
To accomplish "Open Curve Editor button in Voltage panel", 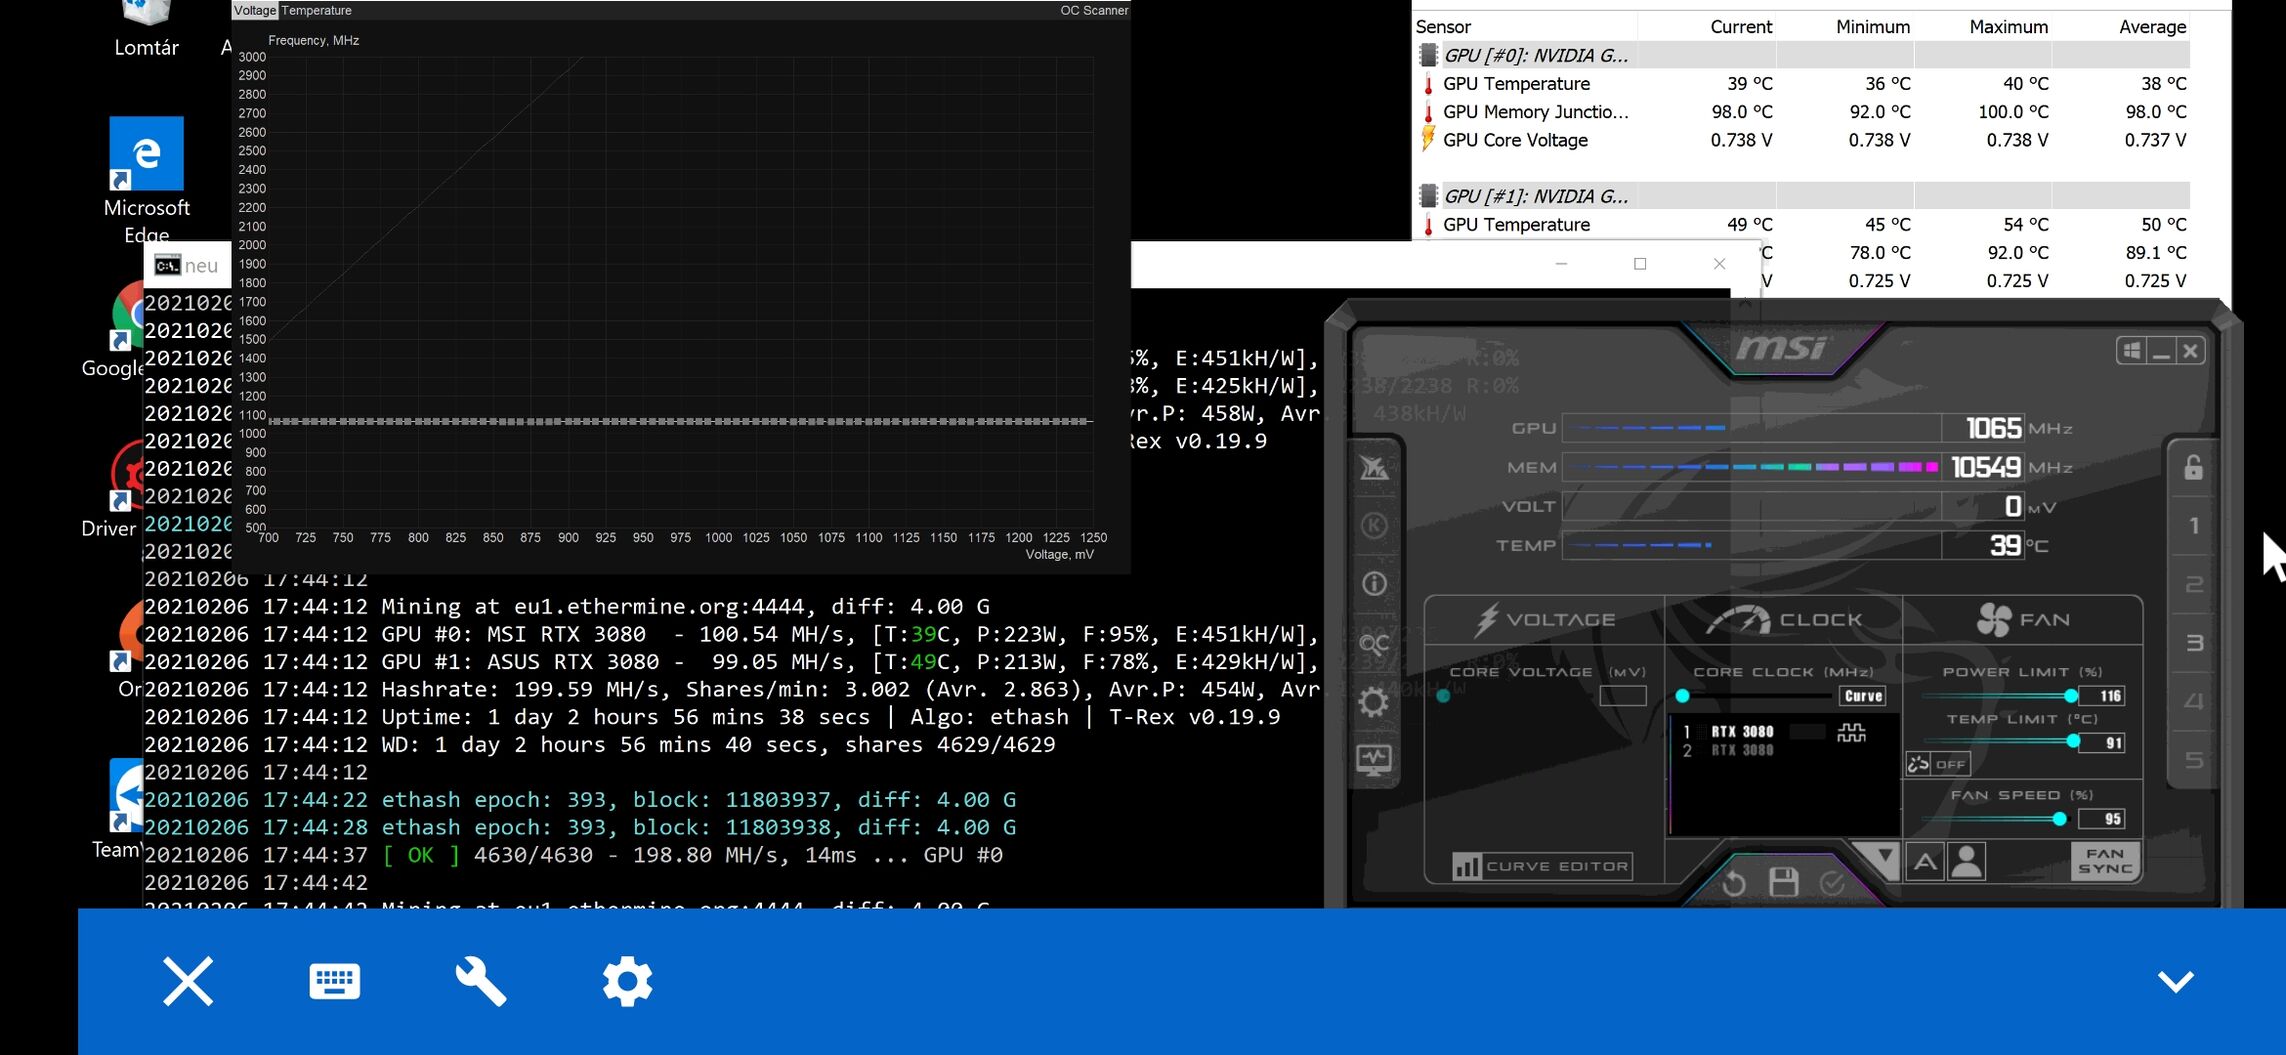I will pos(1543,866).
